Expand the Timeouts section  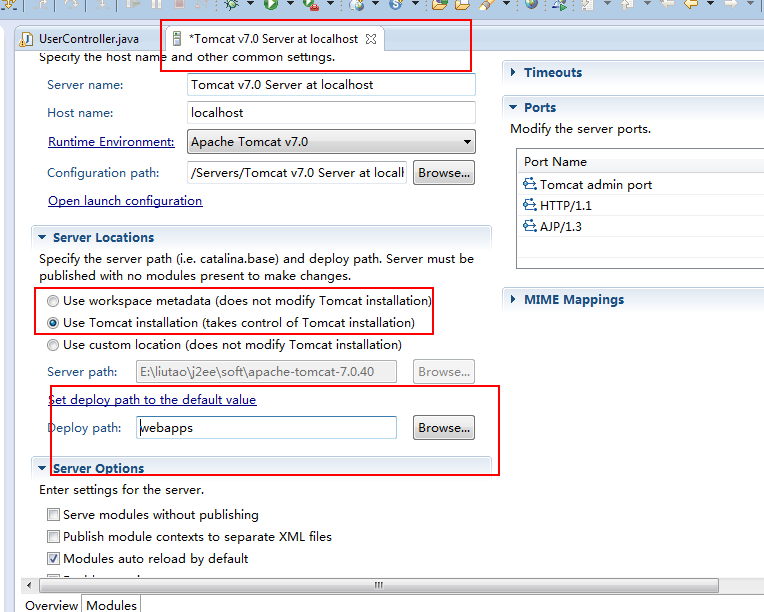513,72
